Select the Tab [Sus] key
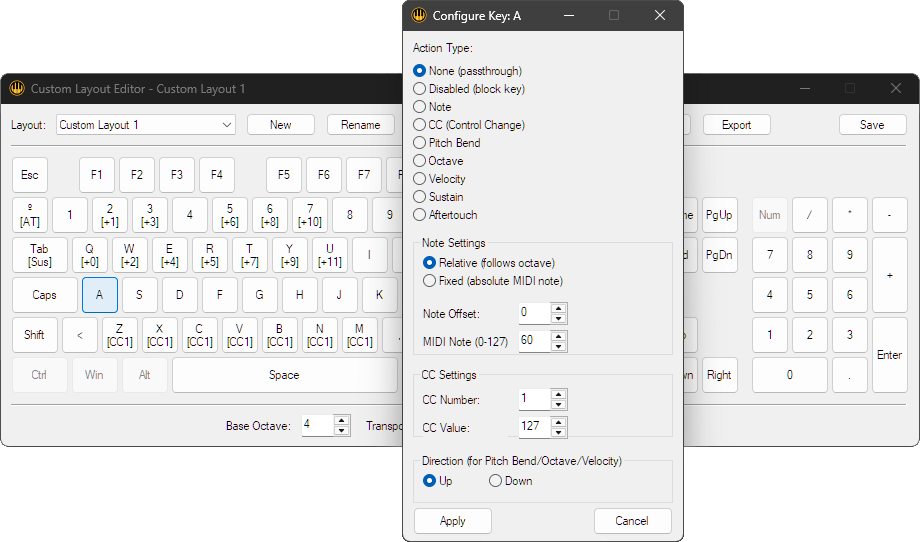920x542 pixels. pos(40,255)
